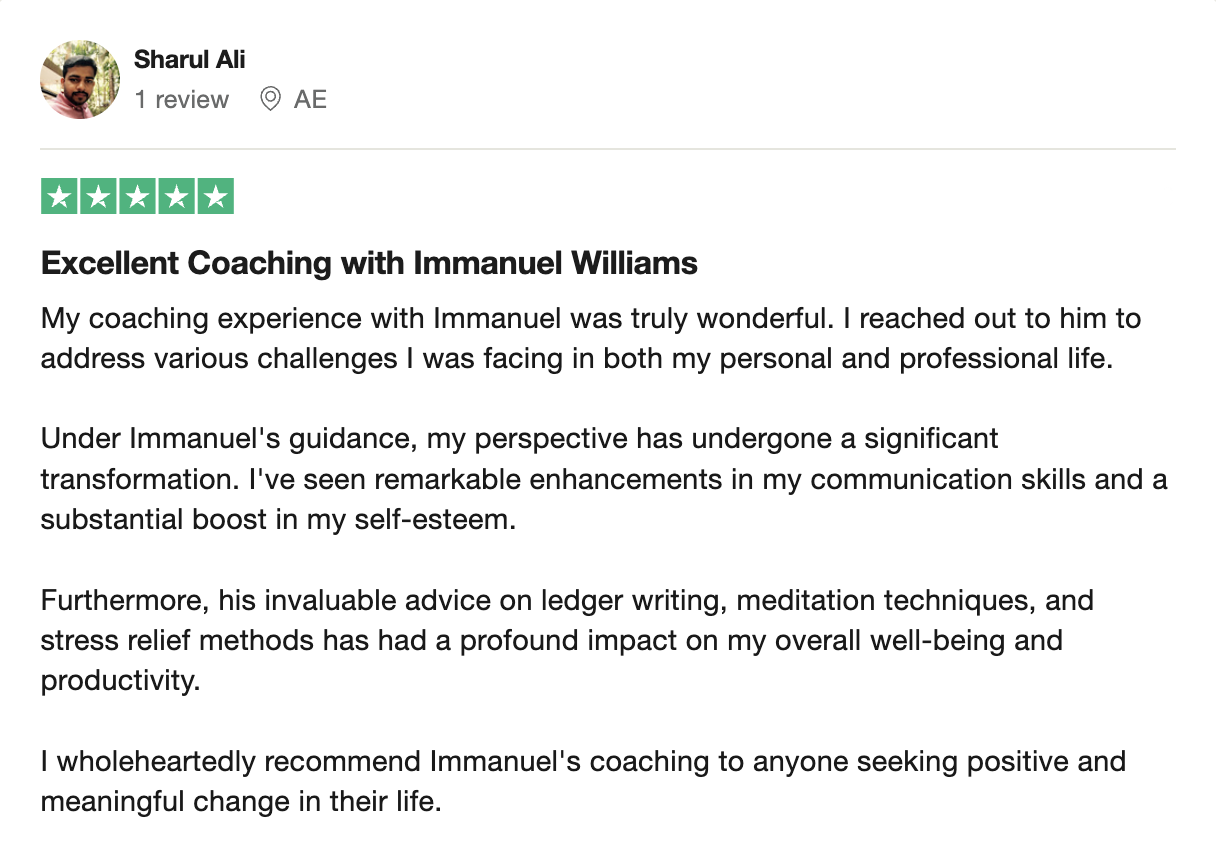This screenshot has height=852, width=1216.
Task: Click the first green rating star
Action: (x=60, y=197)
